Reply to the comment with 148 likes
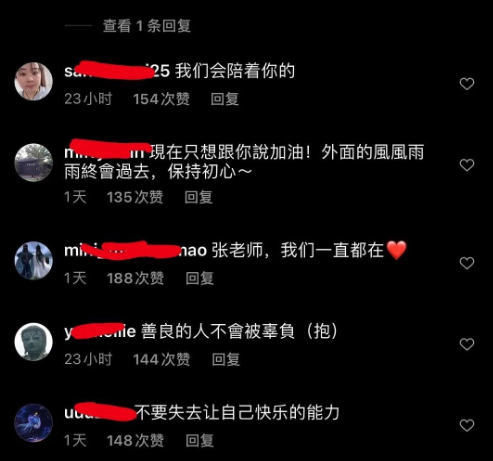The image size is (493, 461). tap(200, 440)
